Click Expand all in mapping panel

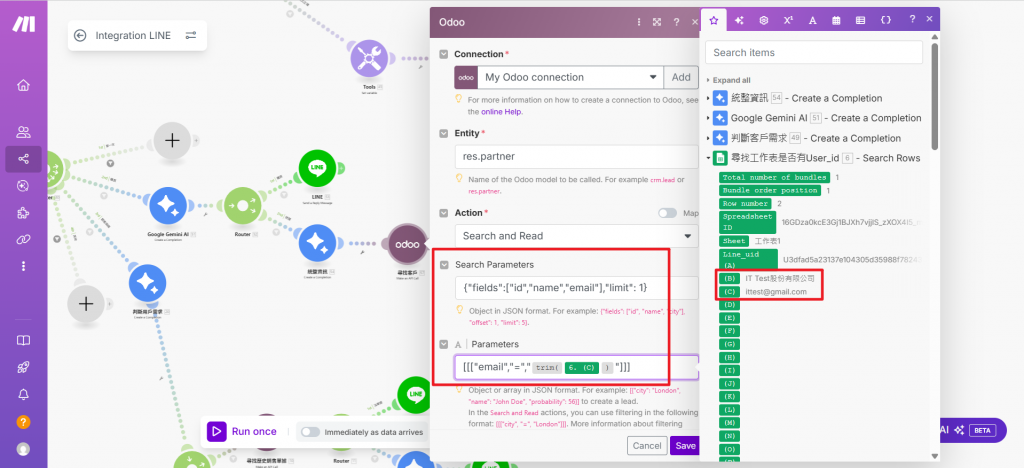[731, 80]
